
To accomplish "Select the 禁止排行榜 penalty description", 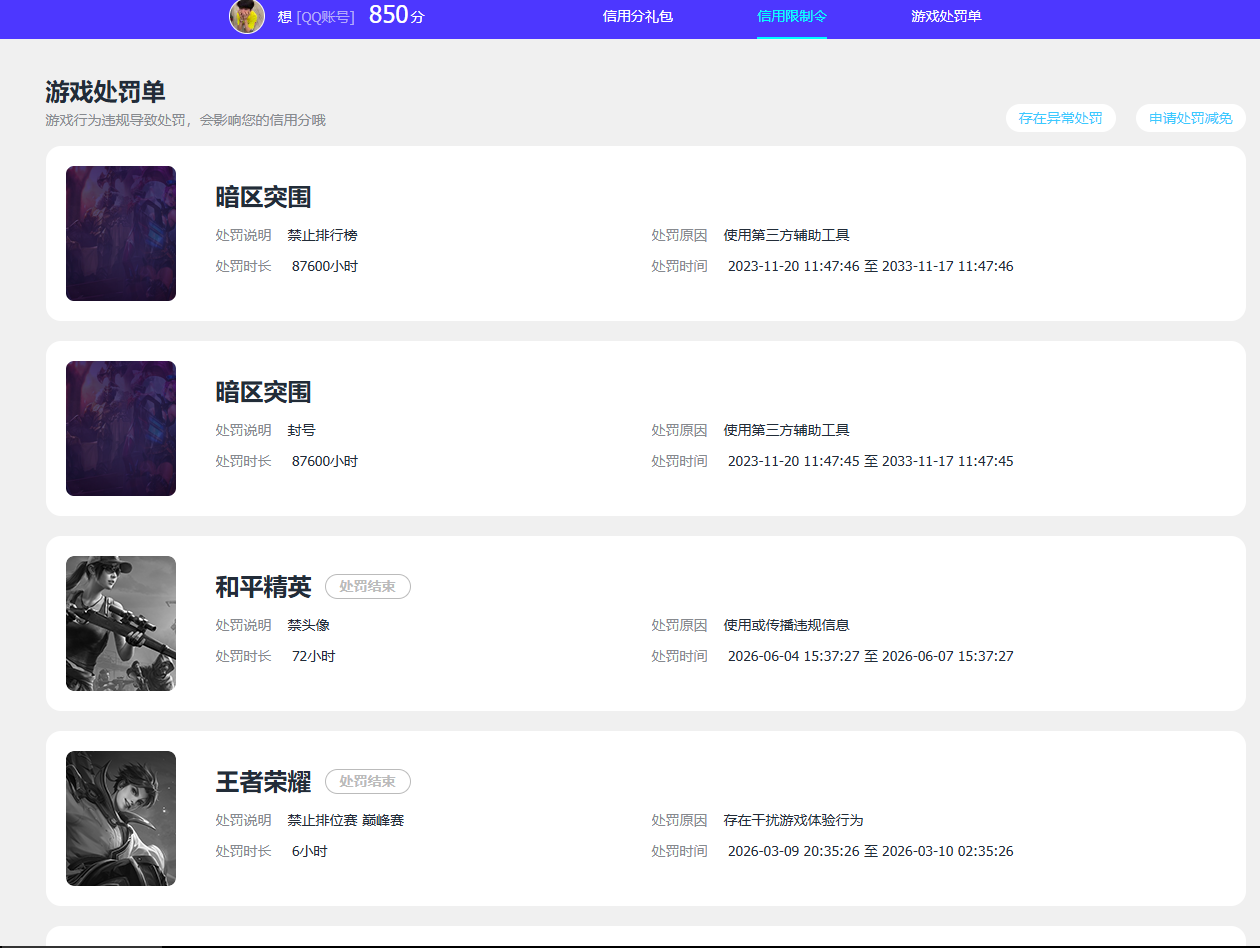I will point(322,236).
